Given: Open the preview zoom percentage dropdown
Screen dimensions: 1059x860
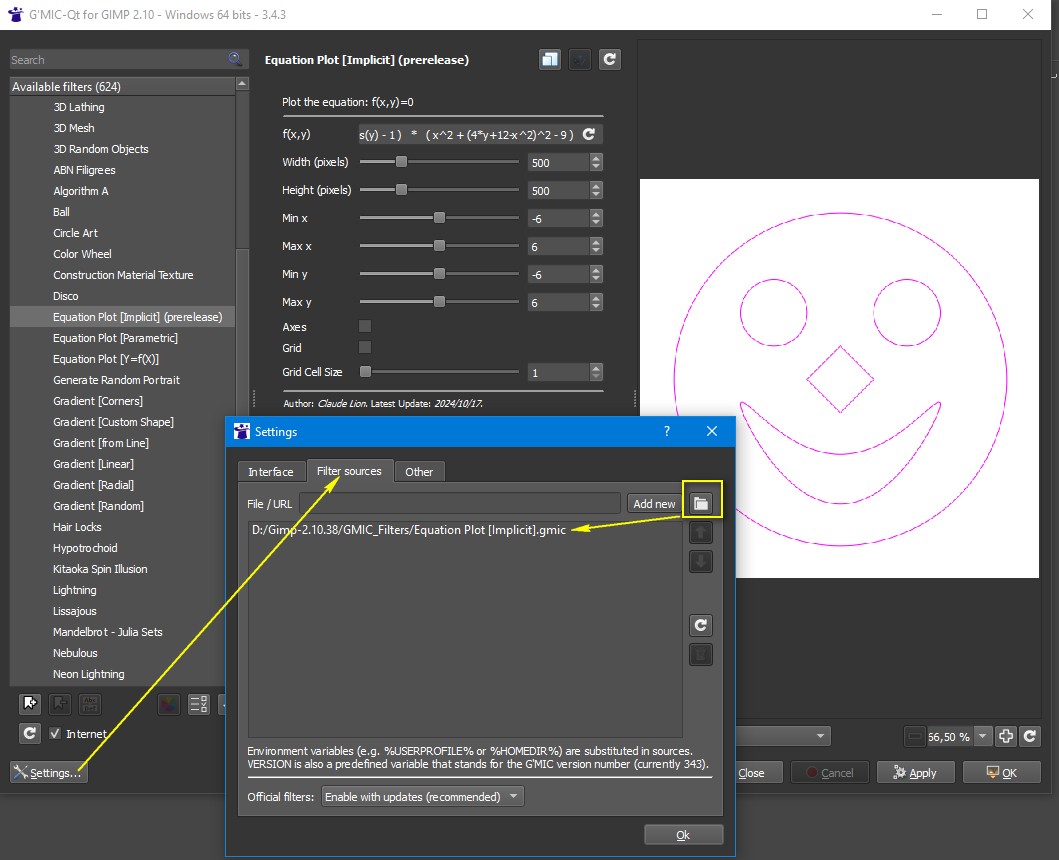Looking at the screenshot, I should [x=983, y=736].
